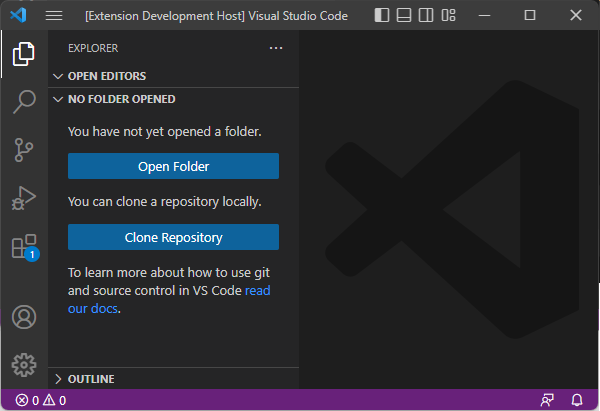Open the Explorer view in activity bar
Screen dimensions: 600x411
tap(24, 54)
